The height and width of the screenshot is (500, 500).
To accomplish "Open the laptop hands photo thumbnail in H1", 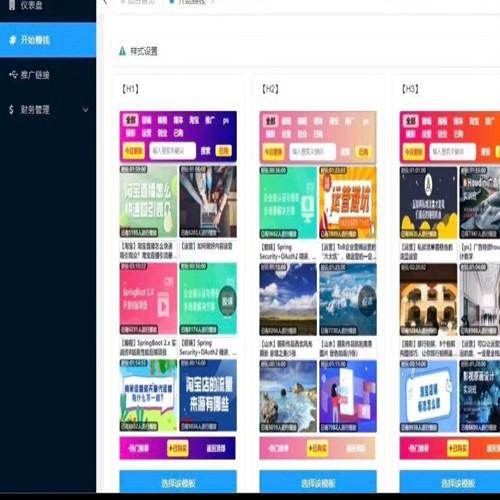I will coord(208,202).
